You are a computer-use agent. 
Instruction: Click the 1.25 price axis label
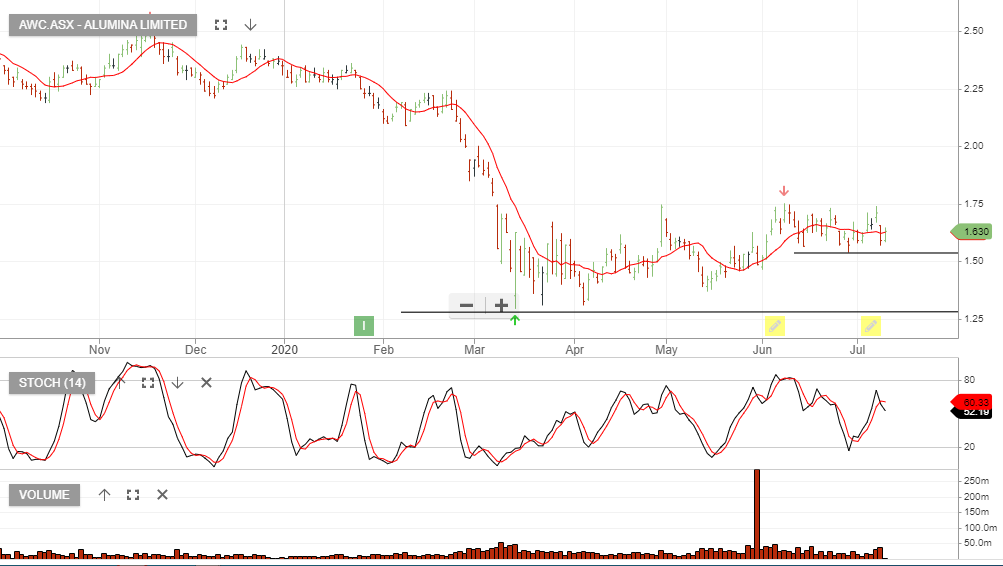coord(974,318)
